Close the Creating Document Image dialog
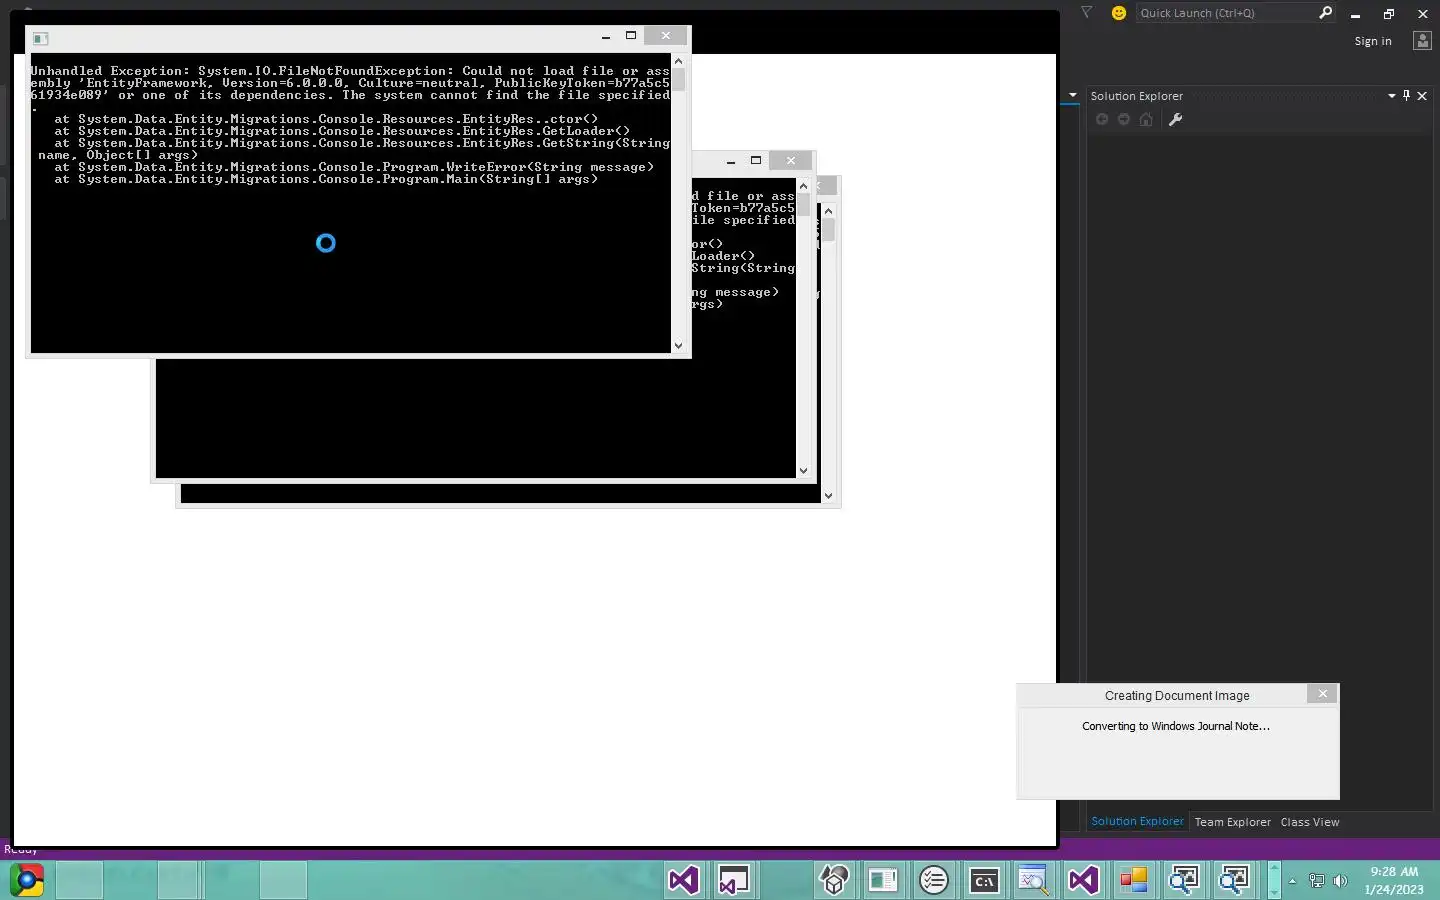This screenshot has height=900, width=1440. tap(1322, 694)
